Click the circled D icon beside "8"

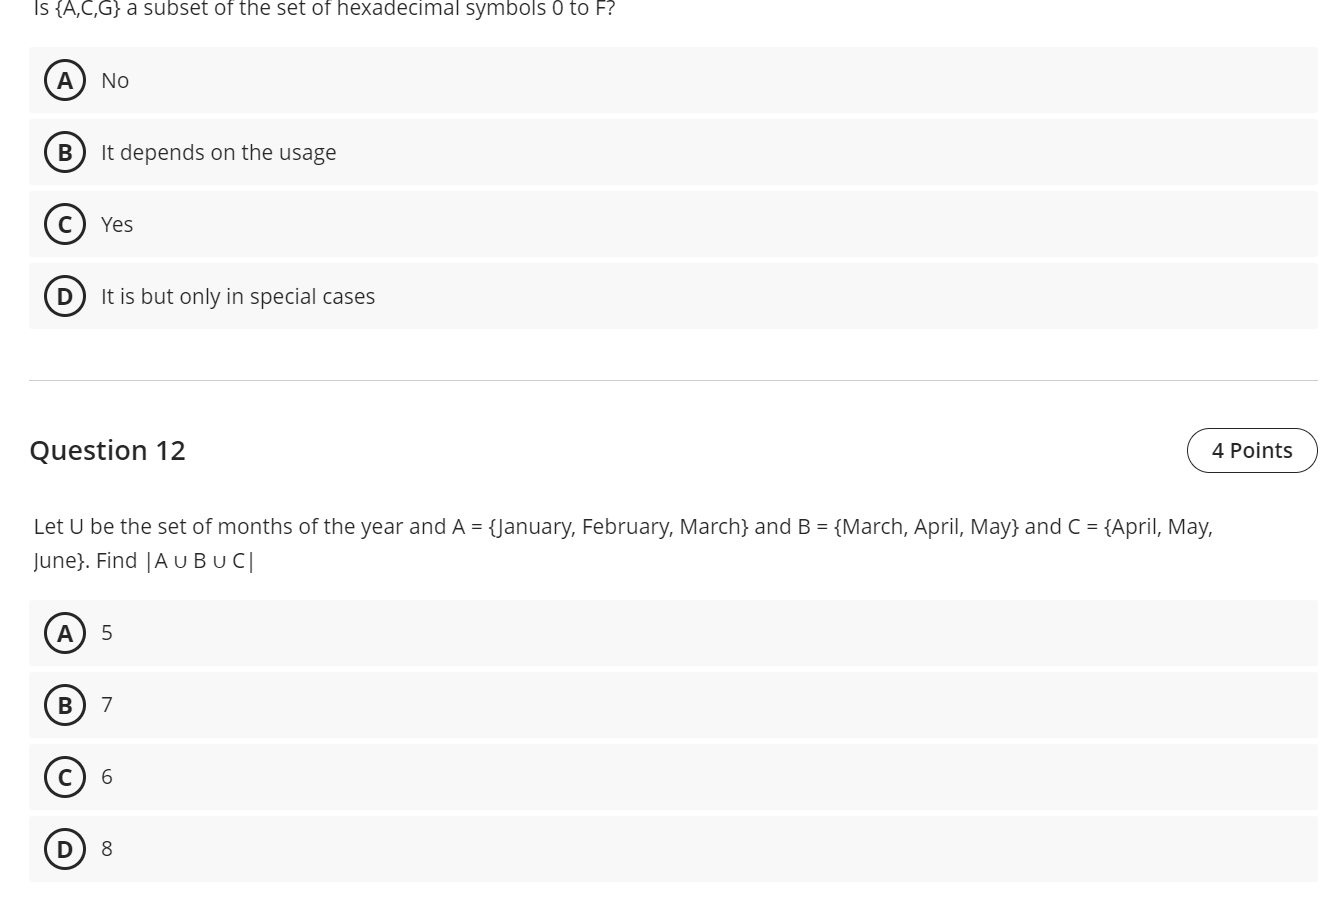pos(65,848)
